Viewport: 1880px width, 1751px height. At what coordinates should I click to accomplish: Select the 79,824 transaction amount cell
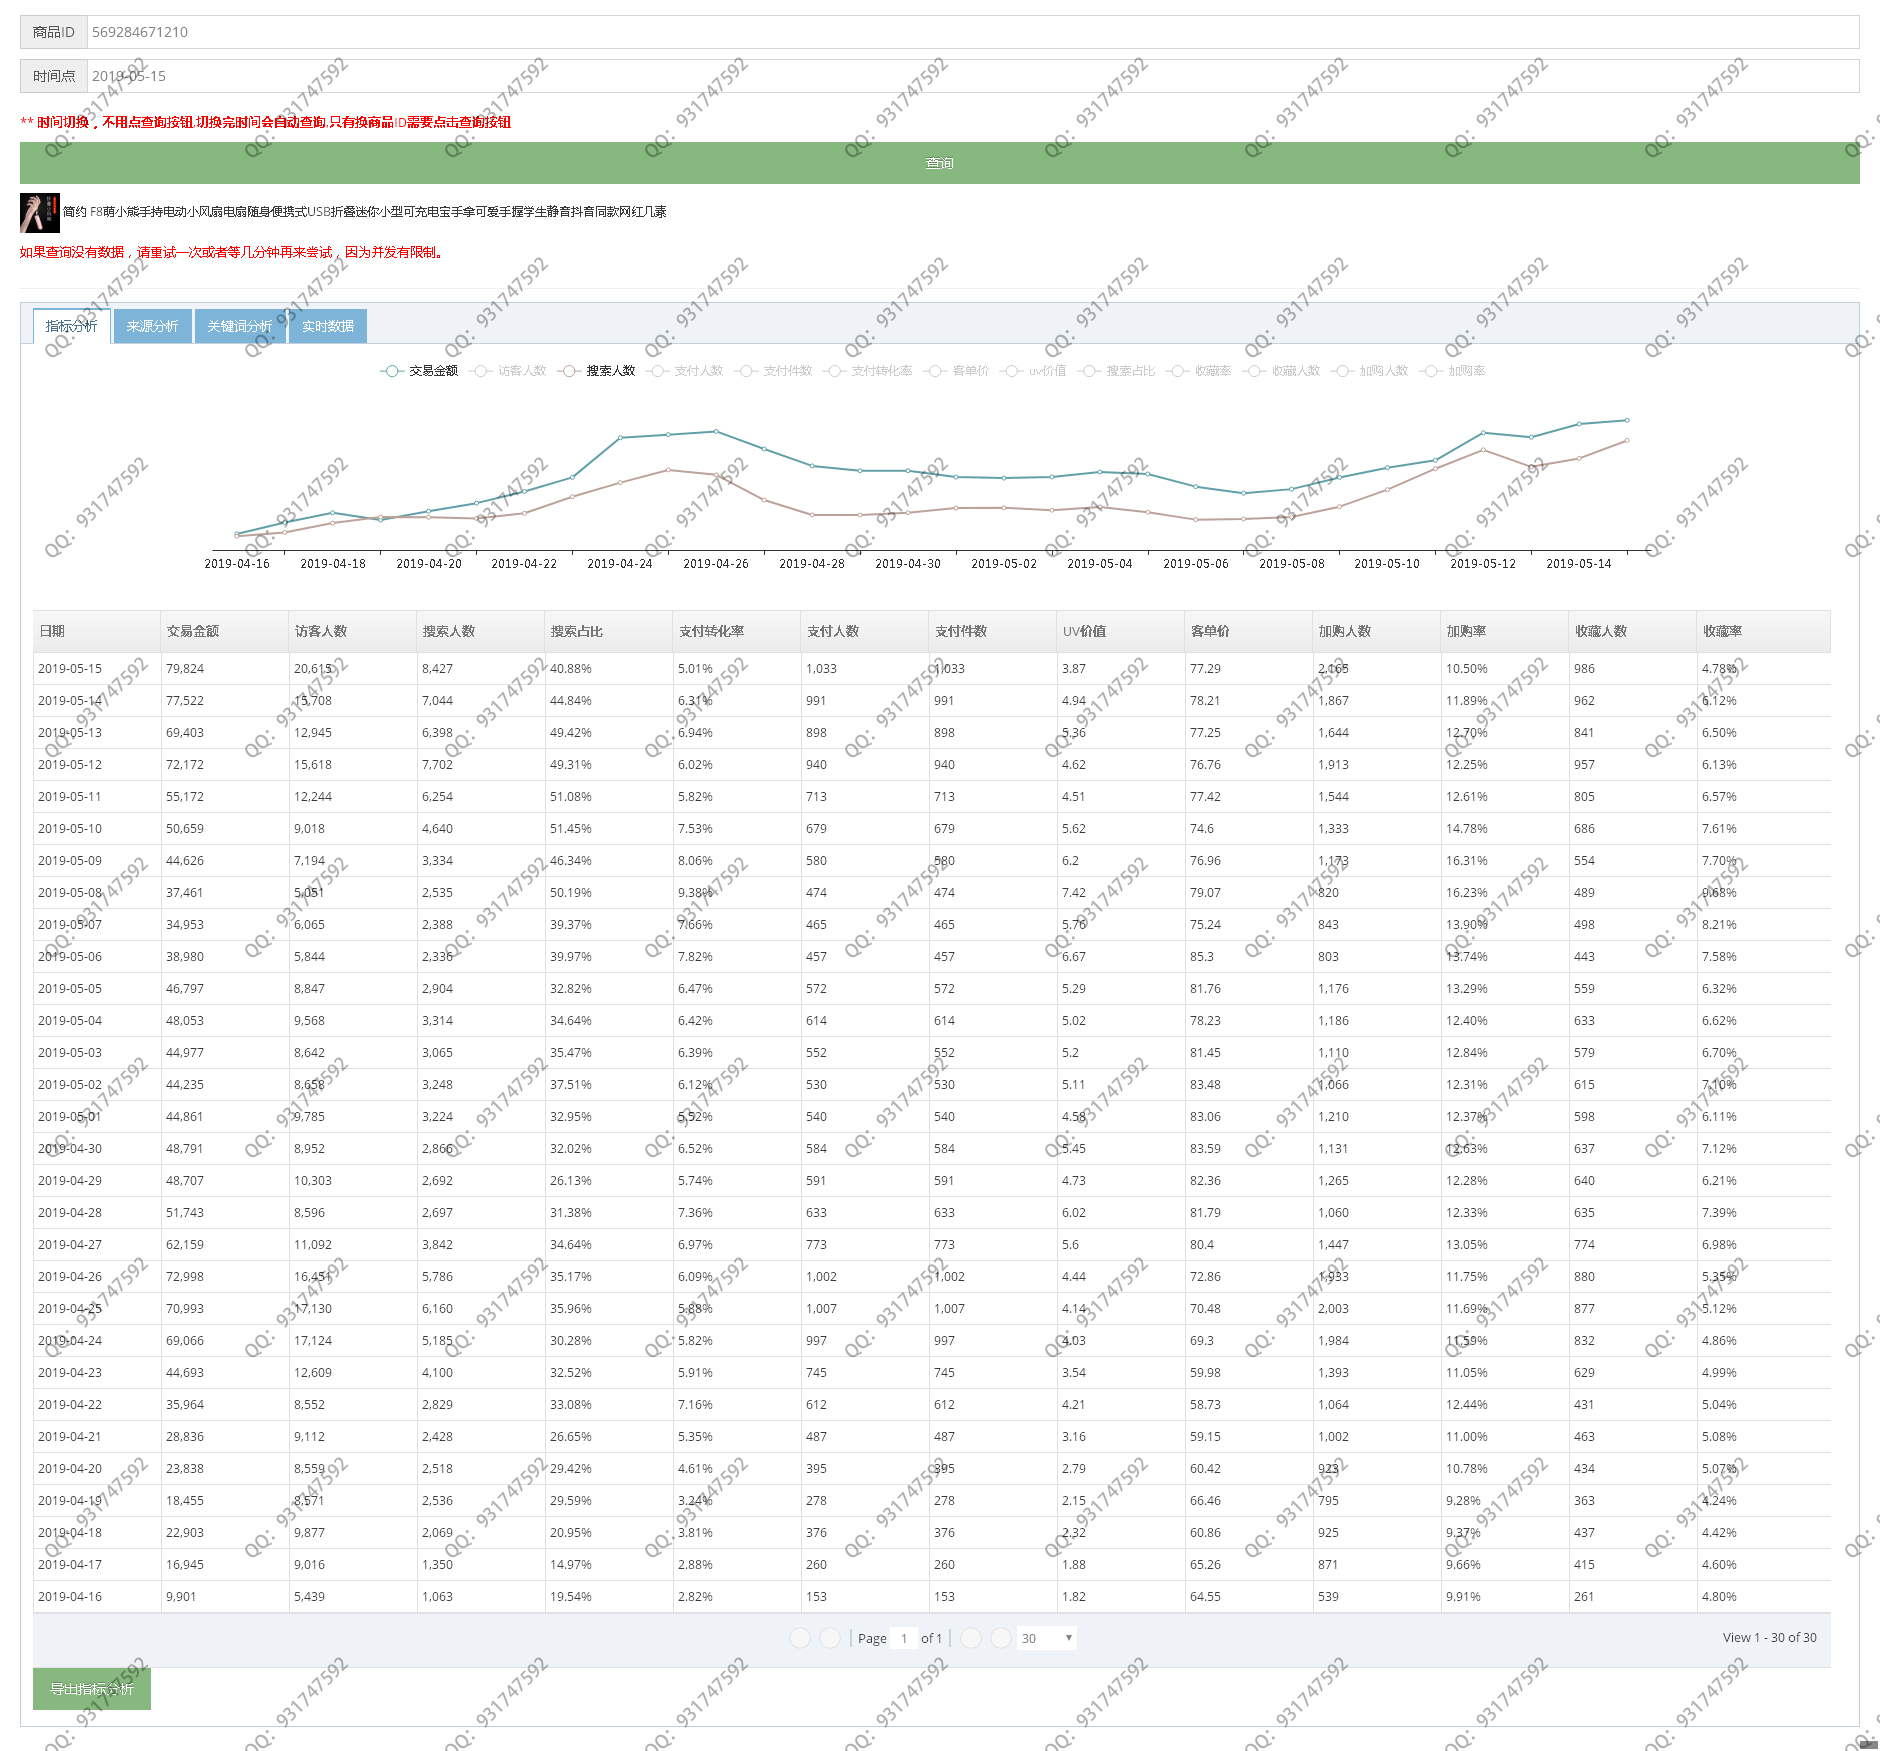(x=225, y=669)
